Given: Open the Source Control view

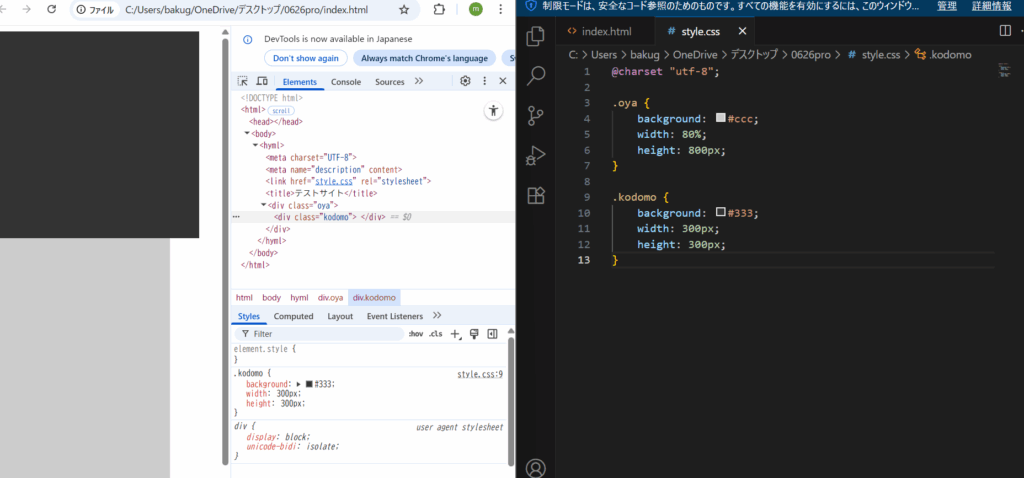Looking at the screenshot, I should 536,115.
